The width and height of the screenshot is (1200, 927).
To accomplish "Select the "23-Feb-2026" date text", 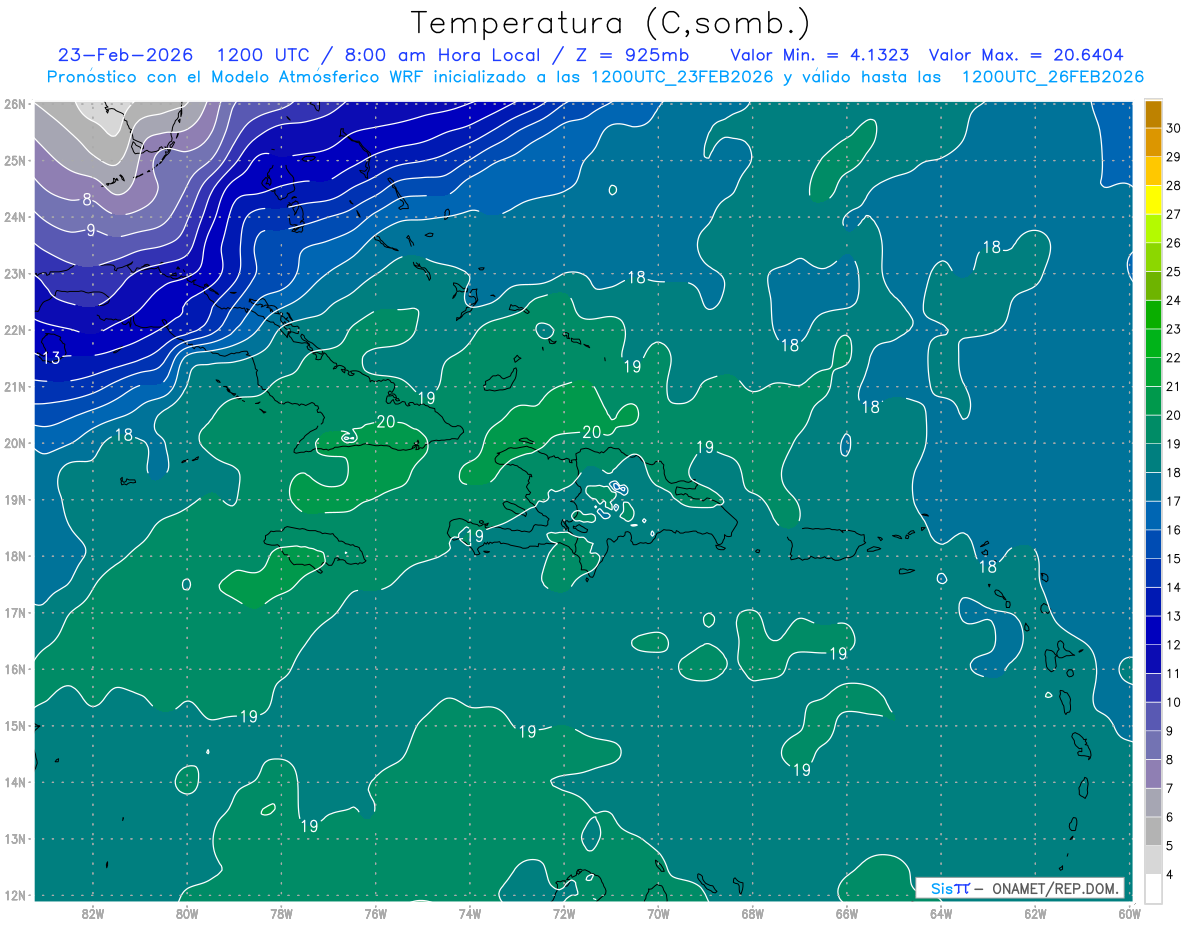I will click(x=125, y=55).
